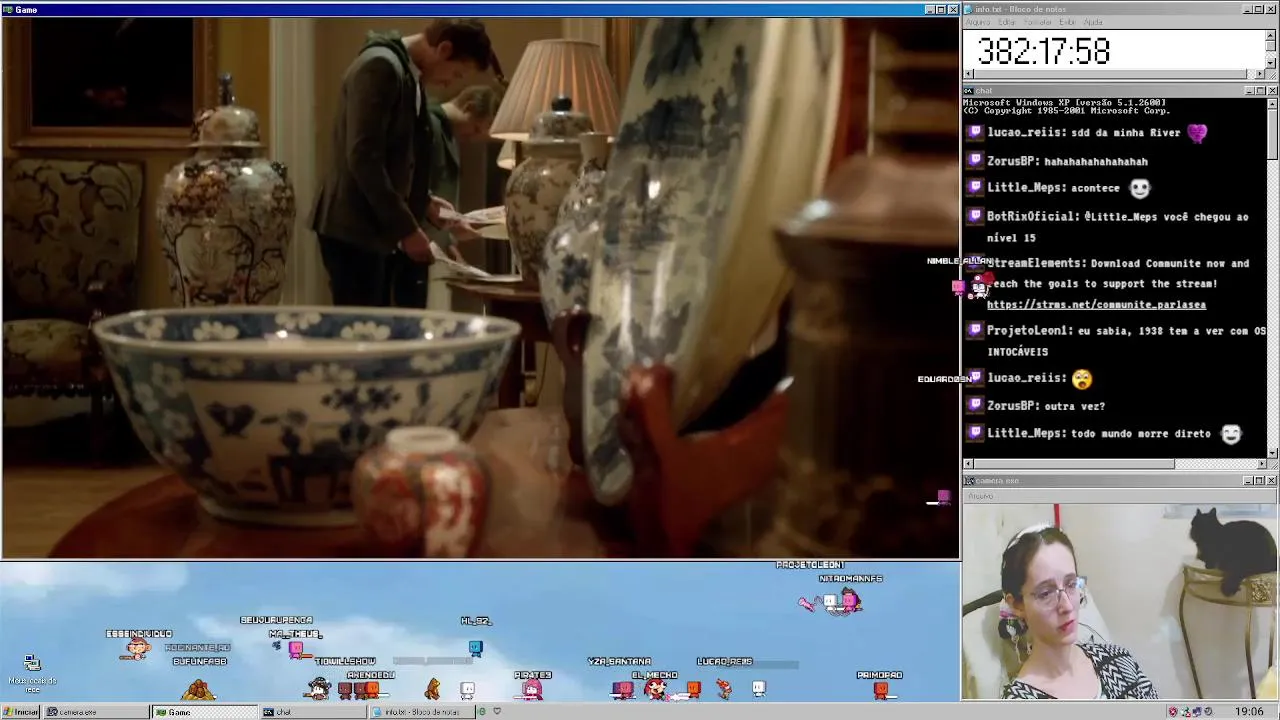The image size is (1280, 720).
Task: Click the webcam video feed in camera.exe
Action: tap(1119, 601)
